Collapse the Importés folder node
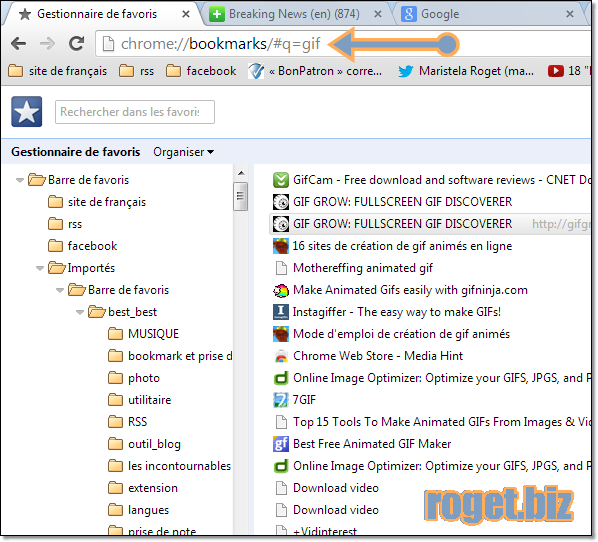 point(40,268)
